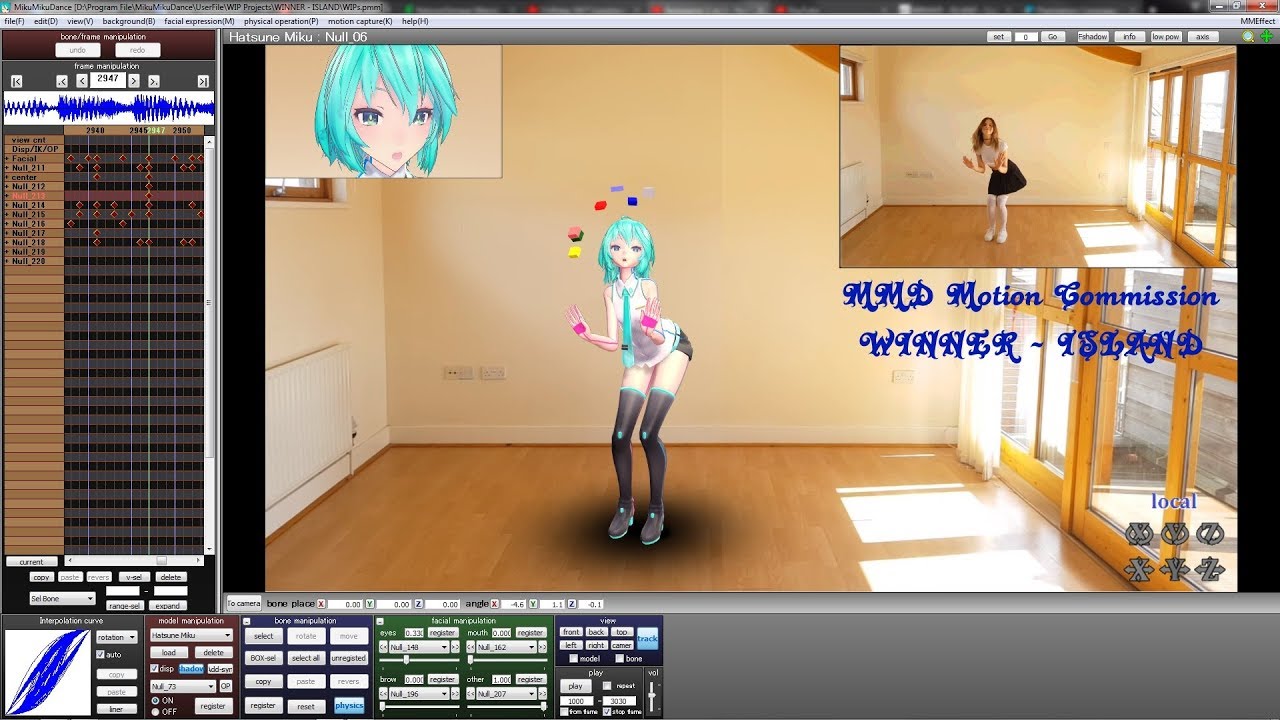
Task: Open the facial expression(M) menu
Action: pos(199,20)
